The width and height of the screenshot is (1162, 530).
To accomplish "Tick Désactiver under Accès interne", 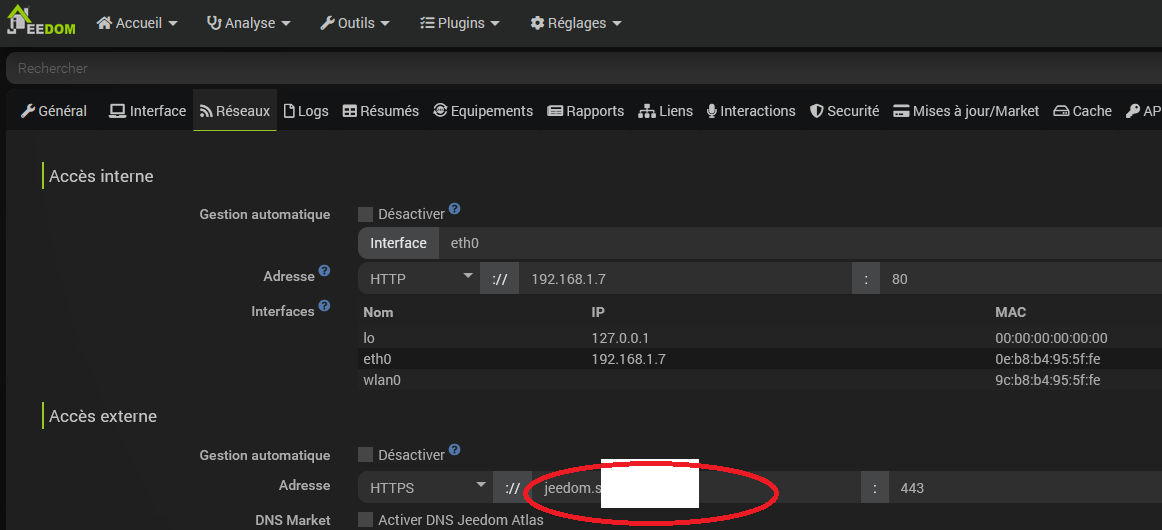I will (x=365, y=214).
